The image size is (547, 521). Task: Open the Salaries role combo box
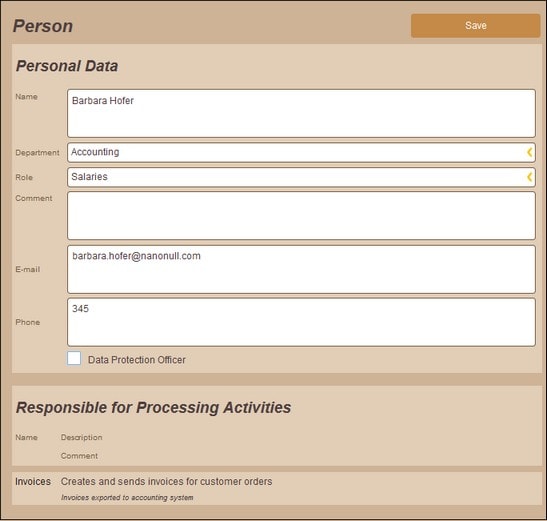[301, 177]
